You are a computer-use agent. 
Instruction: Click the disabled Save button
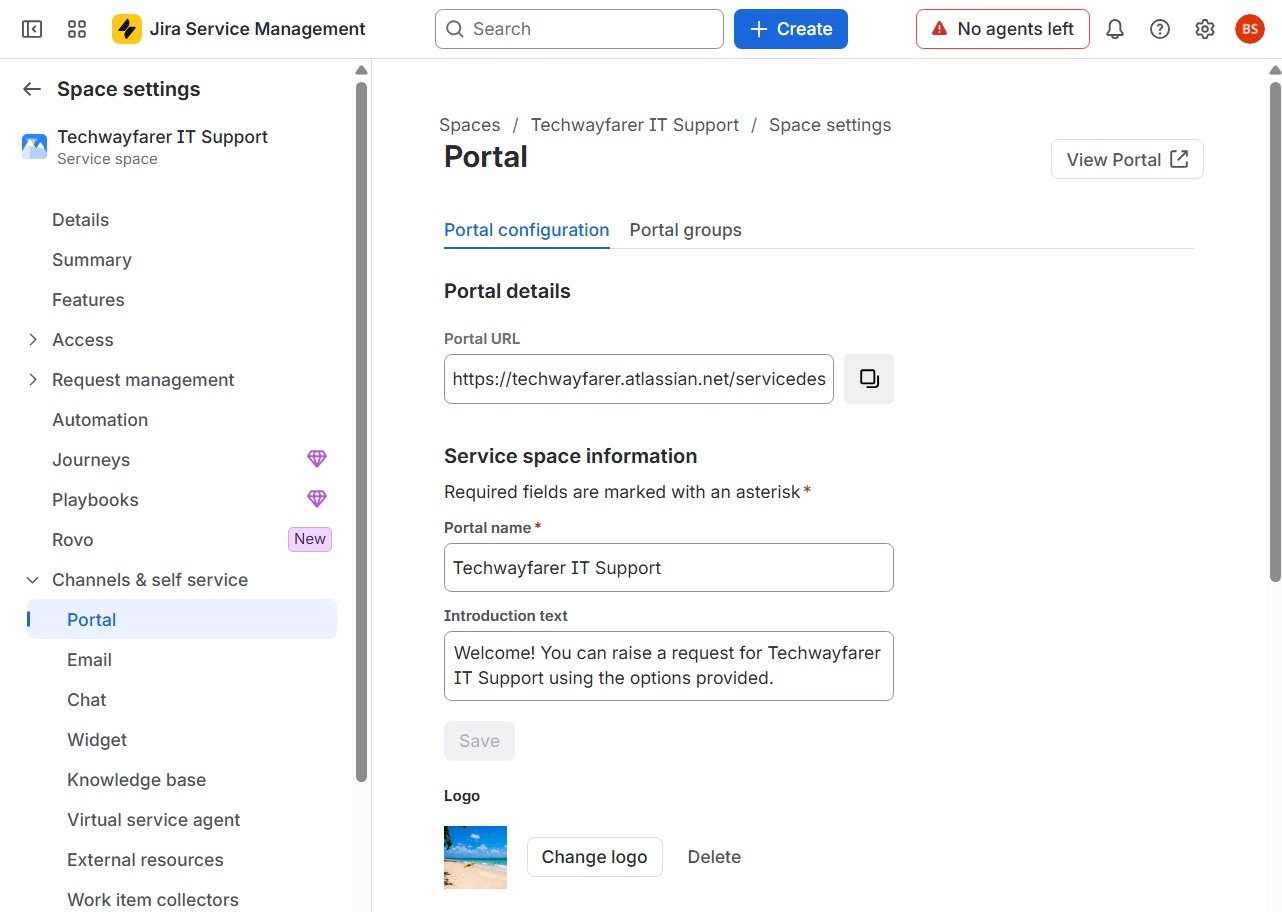(479, 741)
